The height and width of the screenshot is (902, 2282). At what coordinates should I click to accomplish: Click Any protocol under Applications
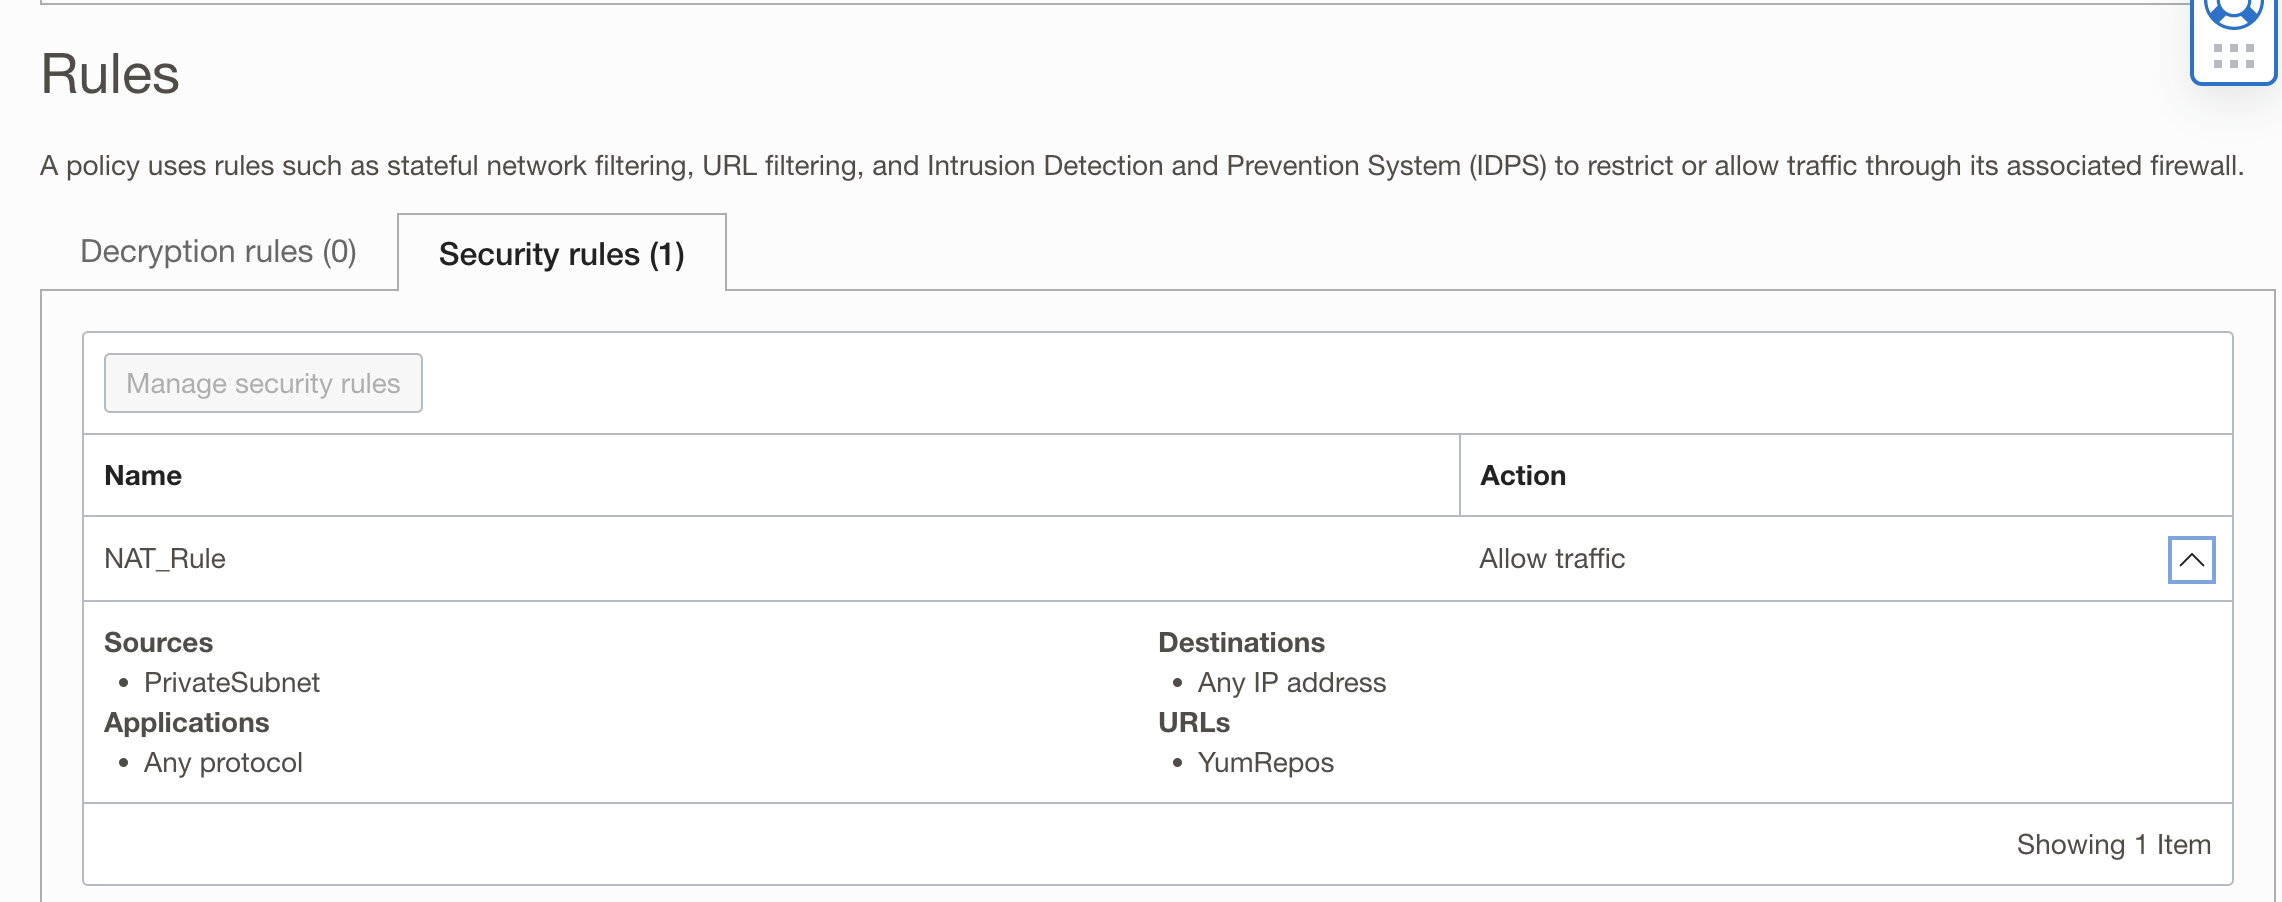[x=223, y=763]
